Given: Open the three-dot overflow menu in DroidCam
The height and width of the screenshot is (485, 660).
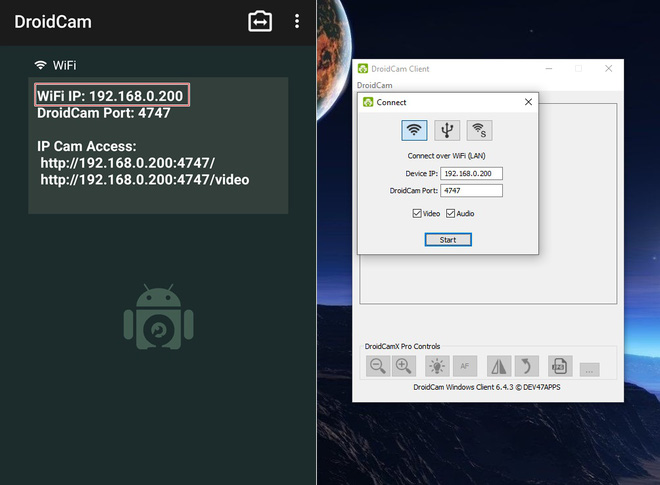Looking at the screenshot, I should tap(297, 21).
